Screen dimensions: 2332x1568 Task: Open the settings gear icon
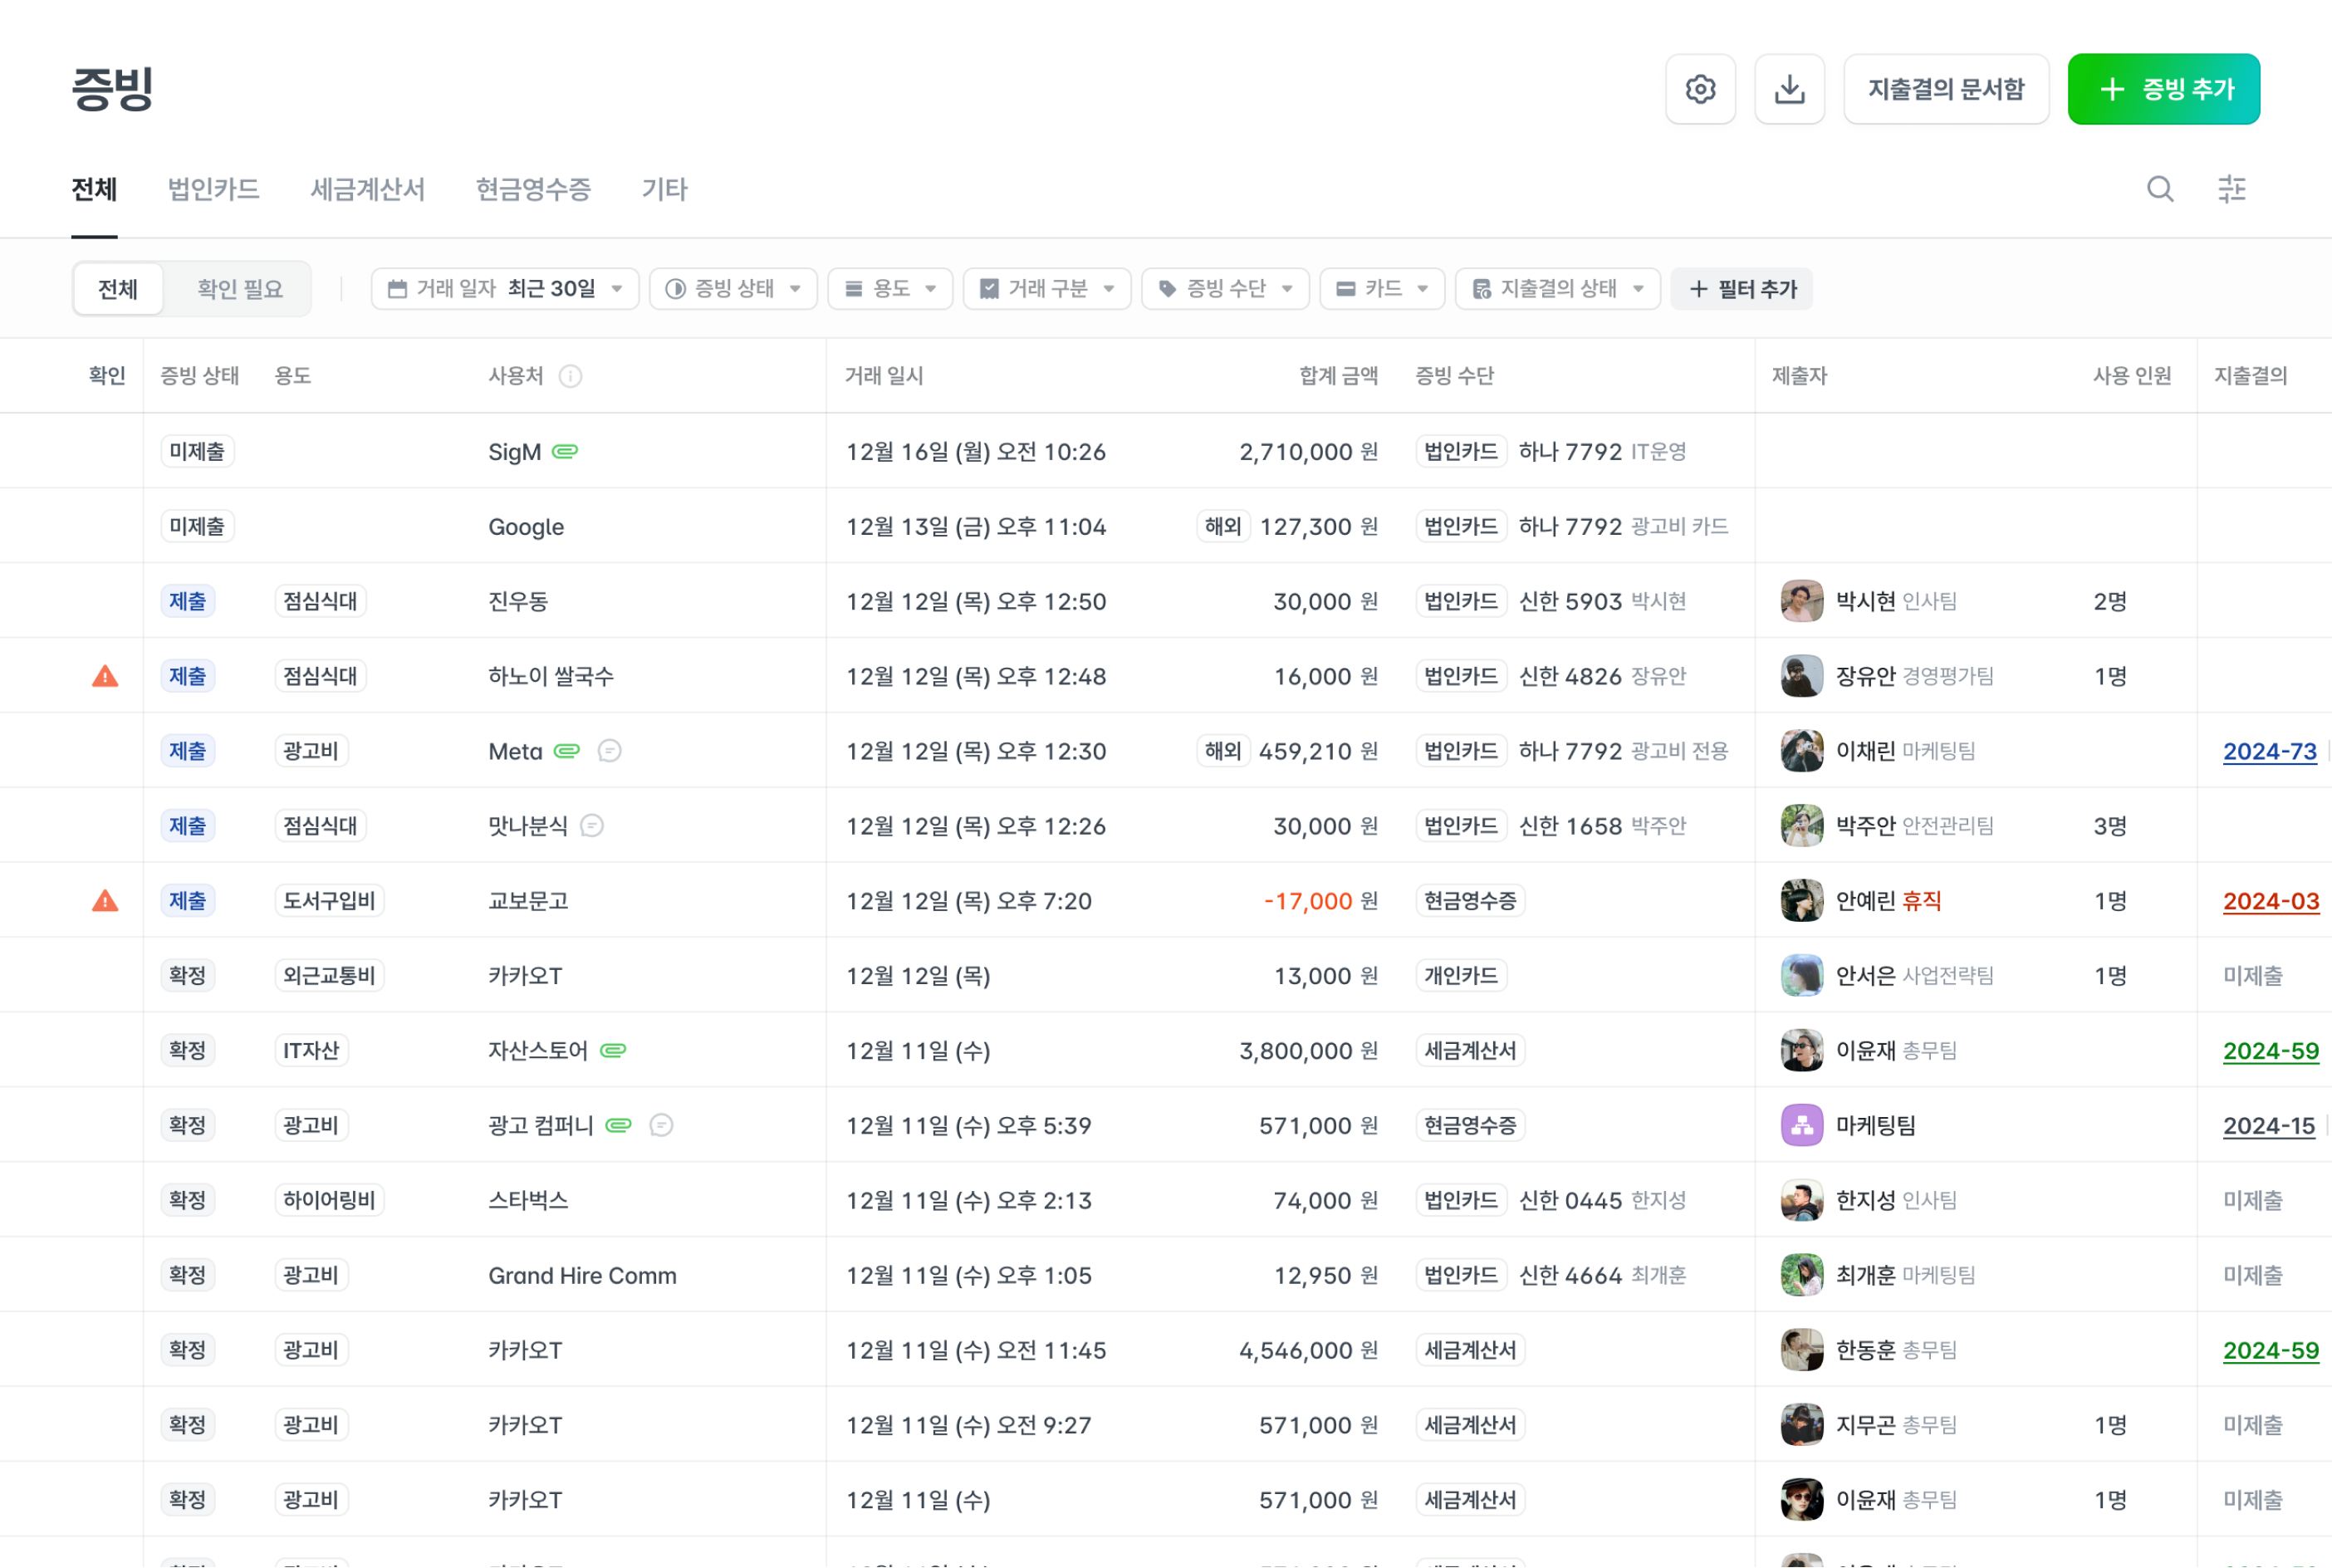point(1700,89)
